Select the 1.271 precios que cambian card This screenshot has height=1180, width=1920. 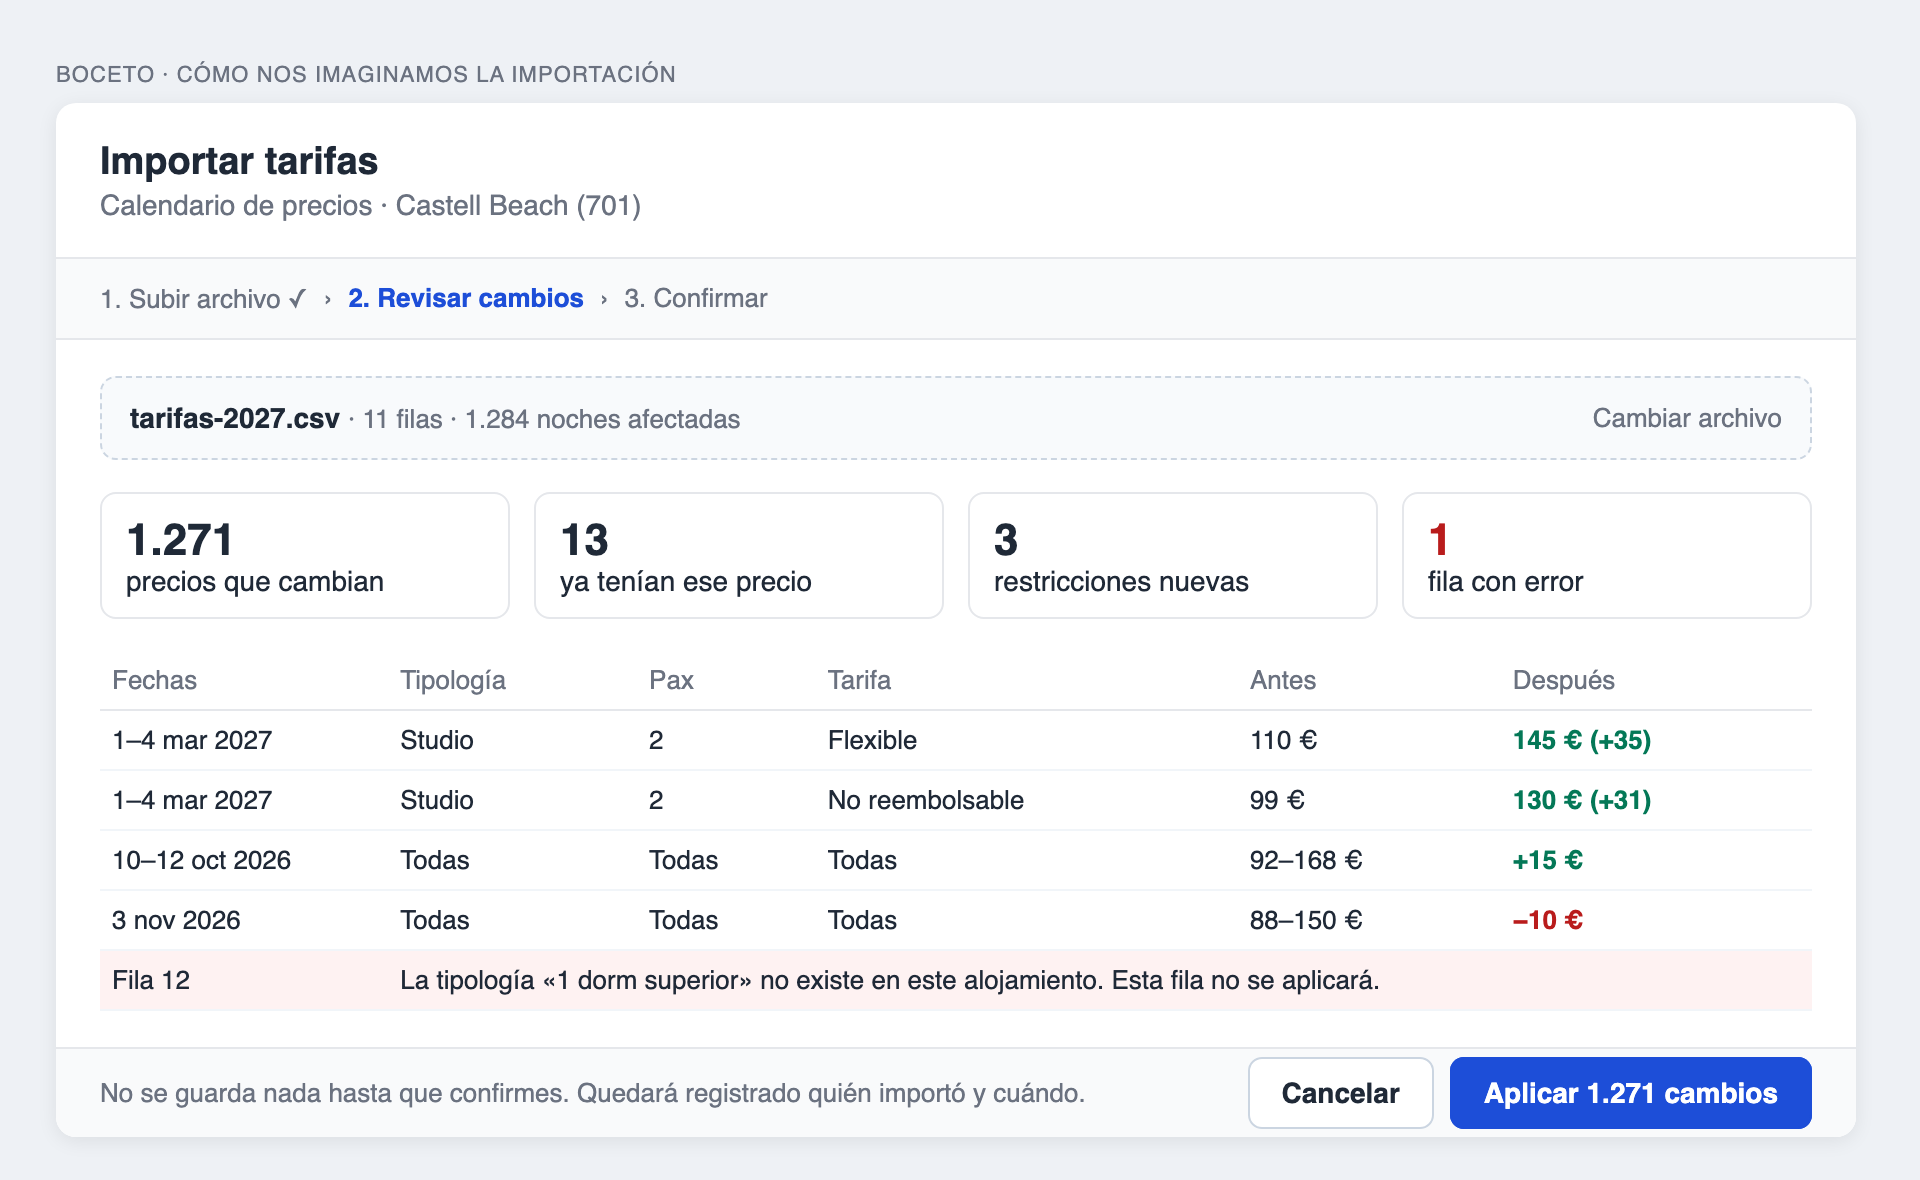pyautogui.click(x=305, y=556)
